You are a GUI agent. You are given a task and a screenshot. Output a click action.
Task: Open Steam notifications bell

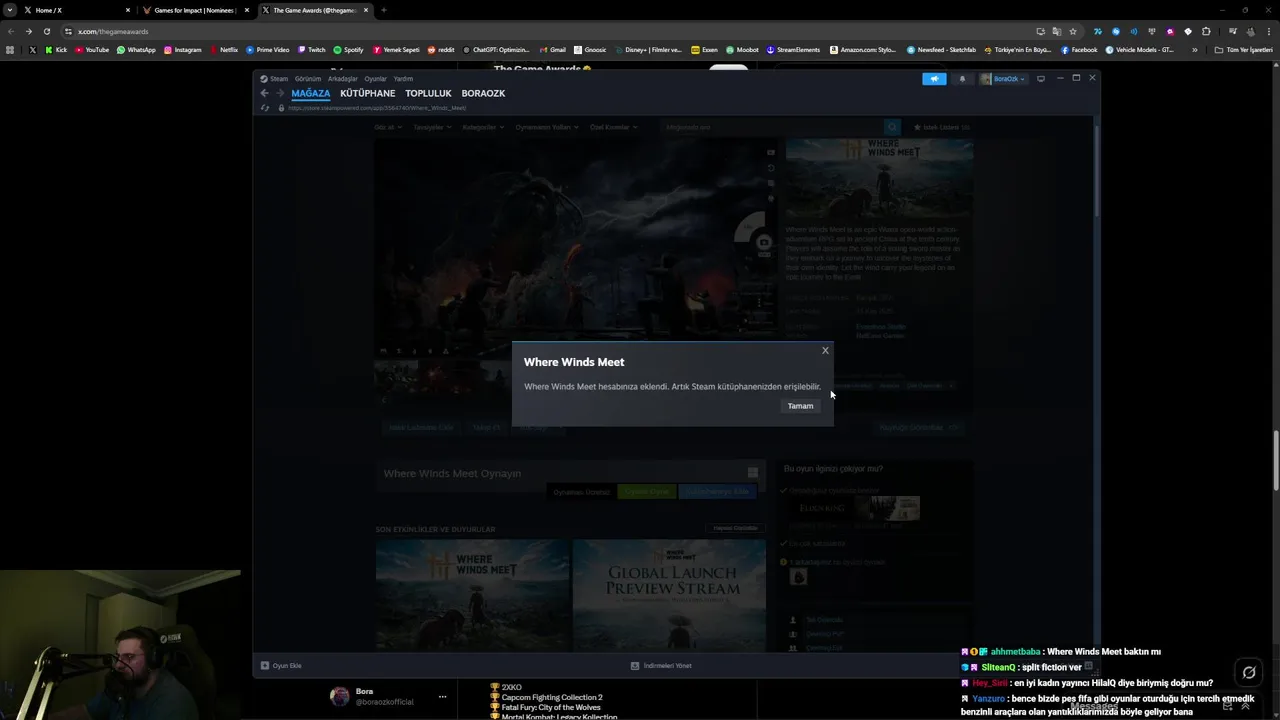pos(962,79)
